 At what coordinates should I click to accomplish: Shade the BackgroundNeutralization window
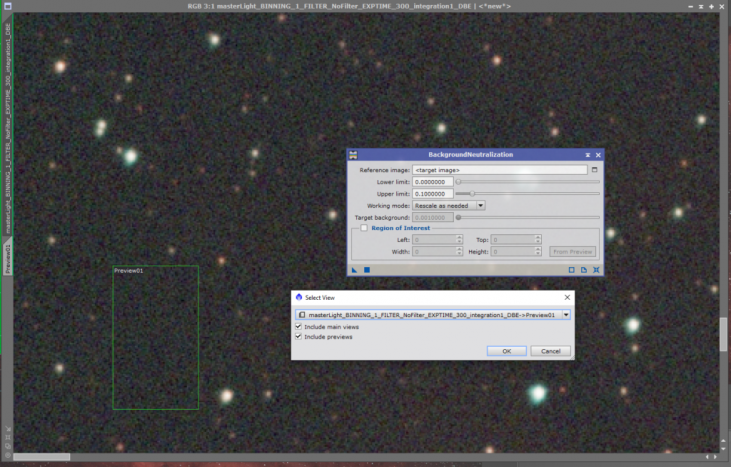point(588,155)
